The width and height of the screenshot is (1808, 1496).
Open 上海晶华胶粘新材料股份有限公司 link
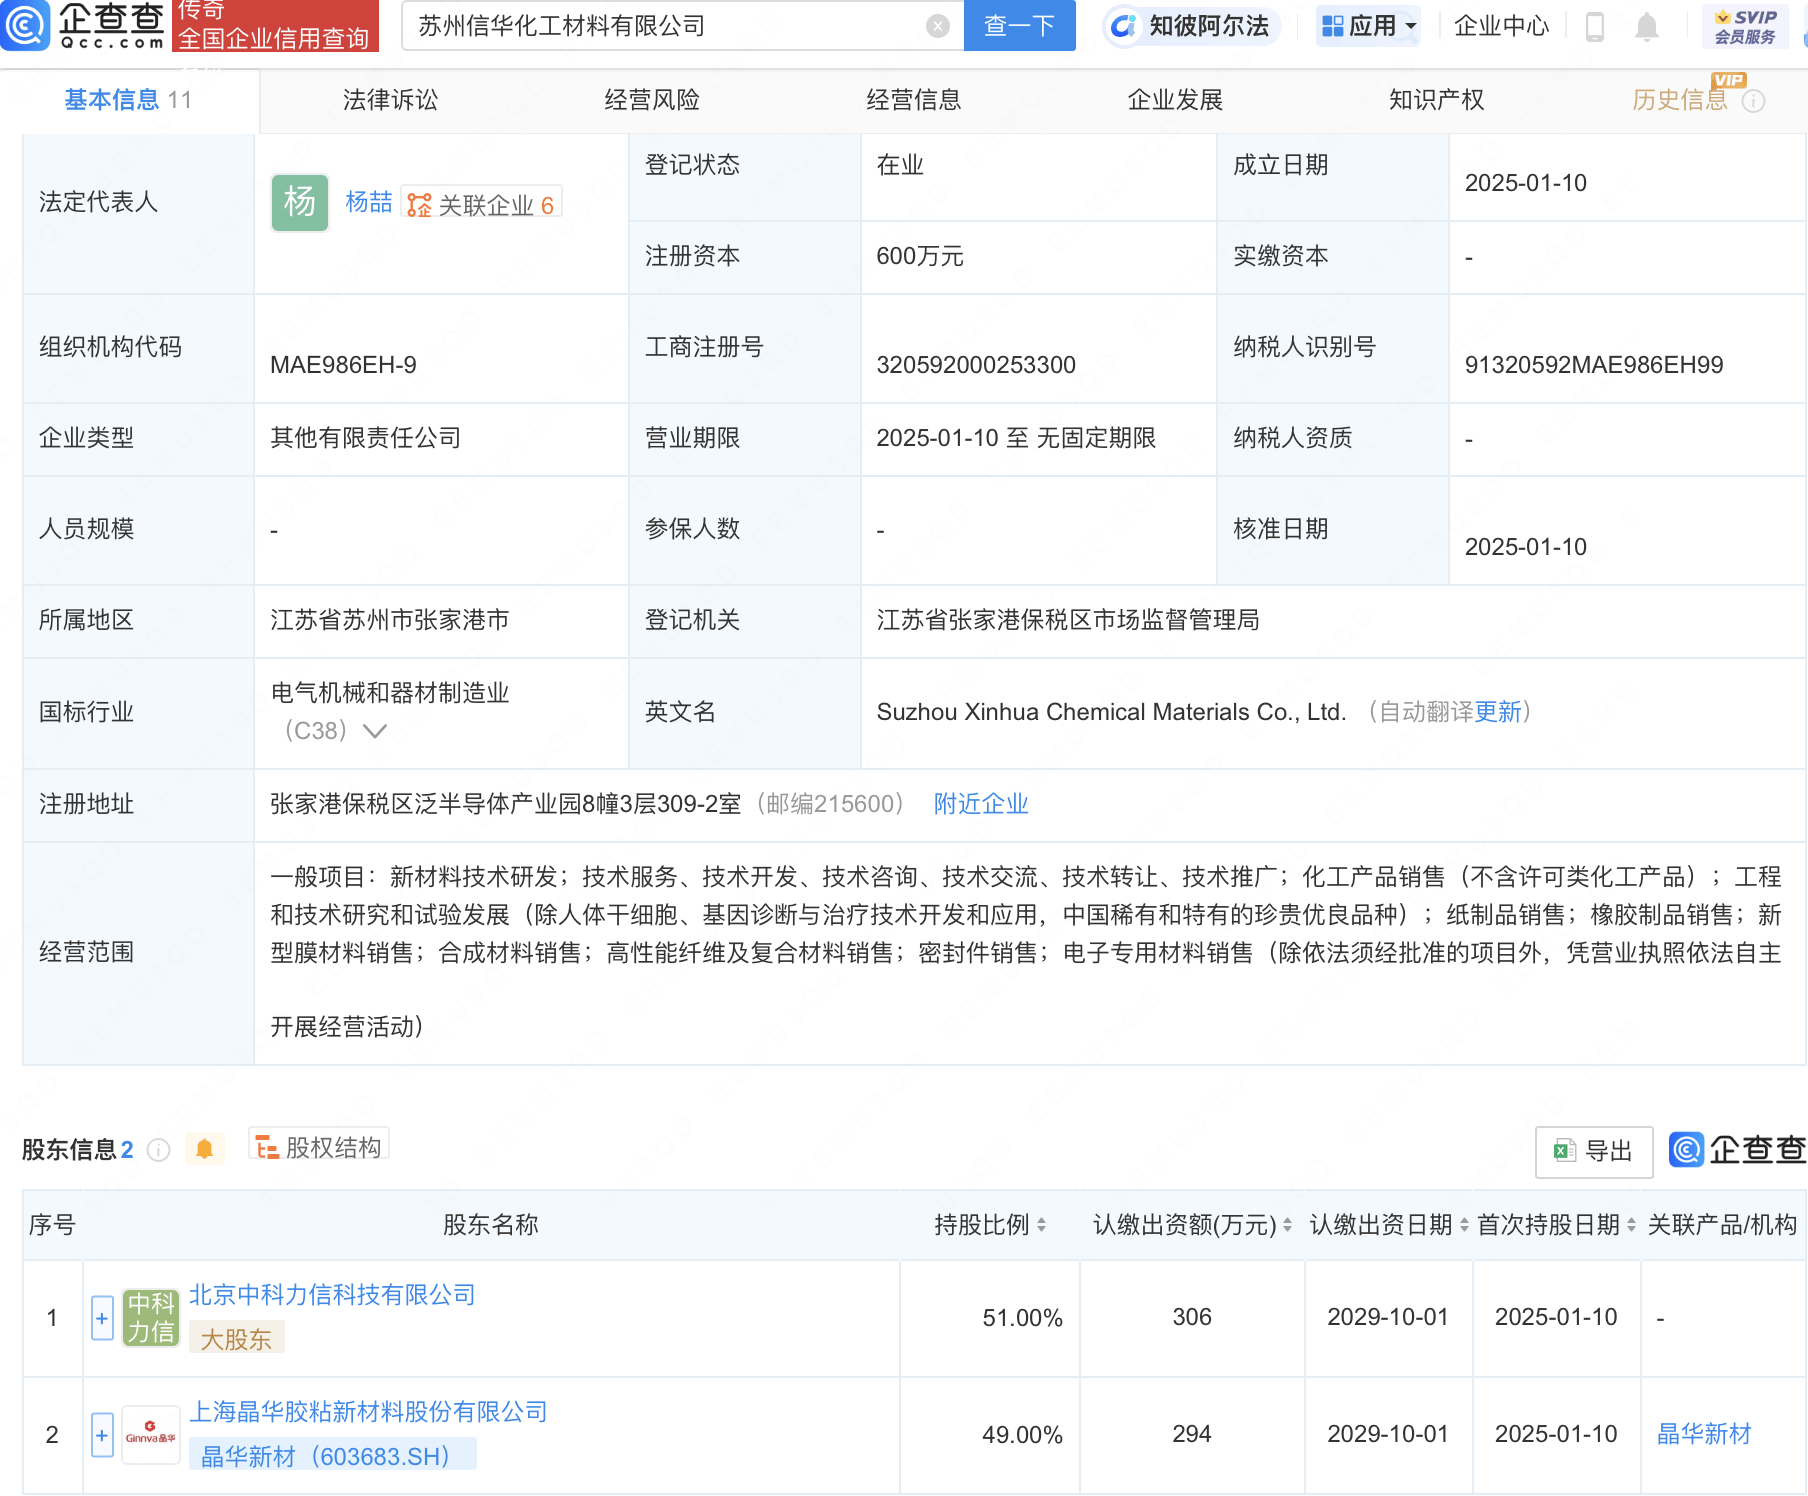click(x=369, y=1412)
